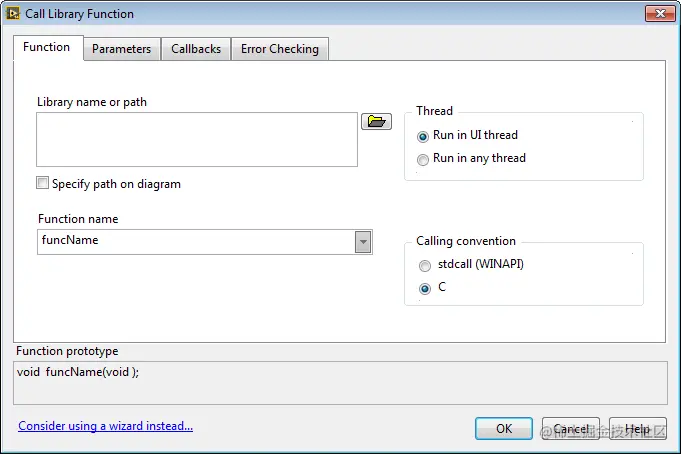
Task: Select Run in any thread option
Action: click(424, 159)
